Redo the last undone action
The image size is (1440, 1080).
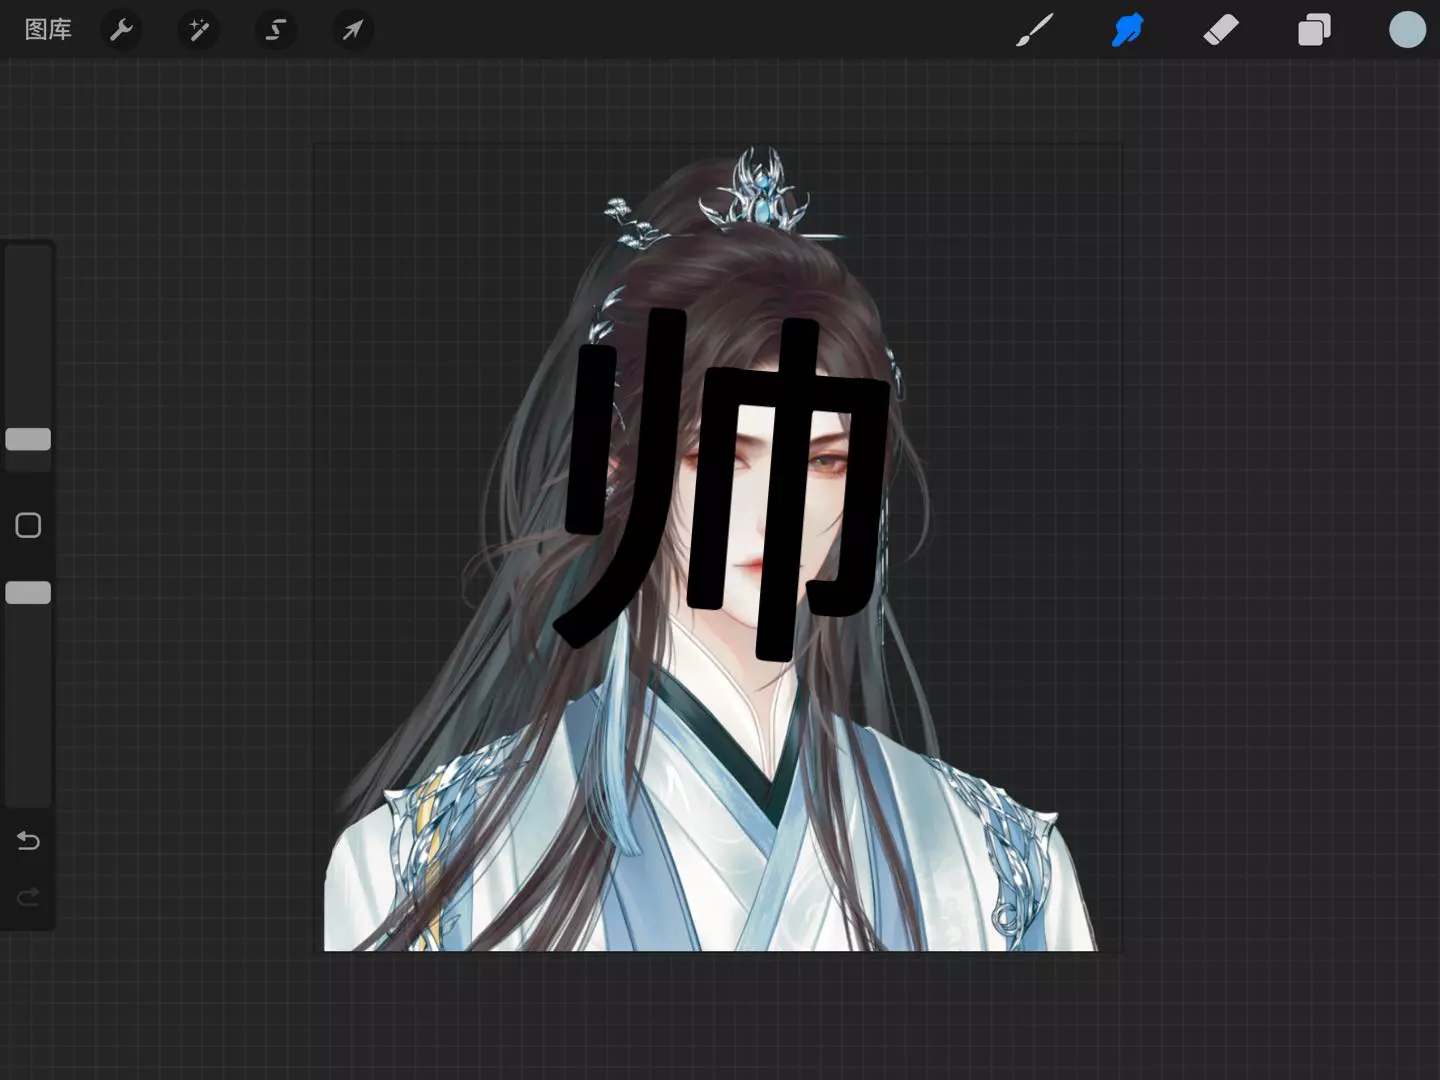pos(28,896)
